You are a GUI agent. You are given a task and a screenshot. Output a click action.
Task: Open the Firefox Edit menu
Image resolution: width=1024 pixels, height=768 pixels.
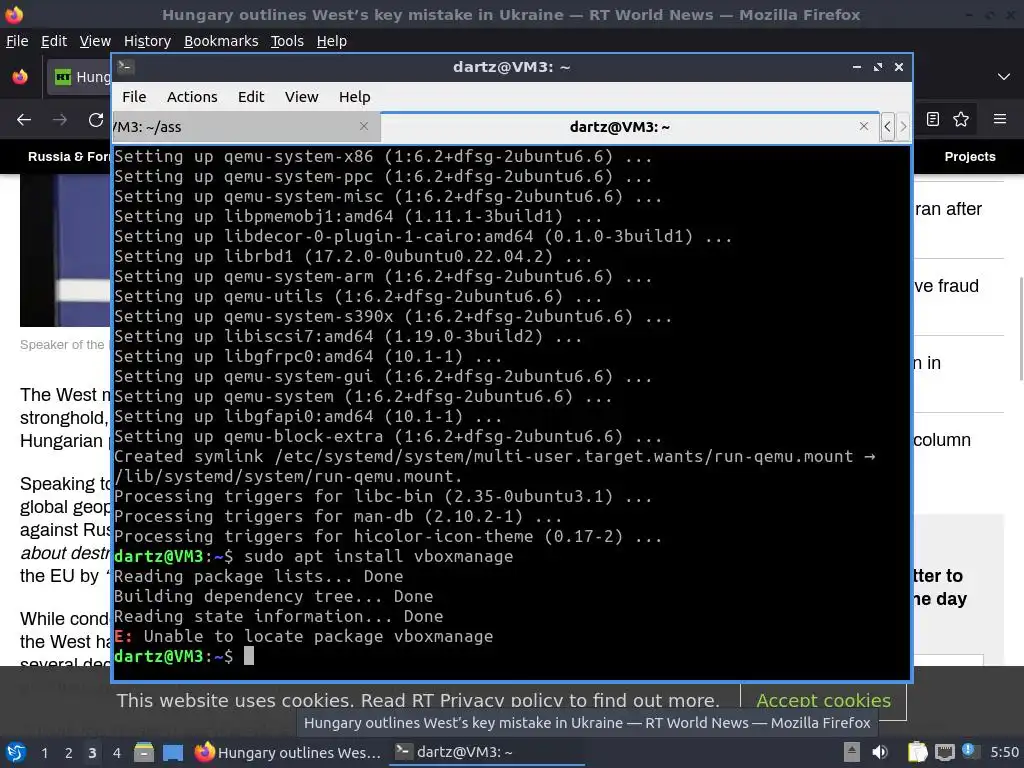pyautogui.click(x=54, y=41)
